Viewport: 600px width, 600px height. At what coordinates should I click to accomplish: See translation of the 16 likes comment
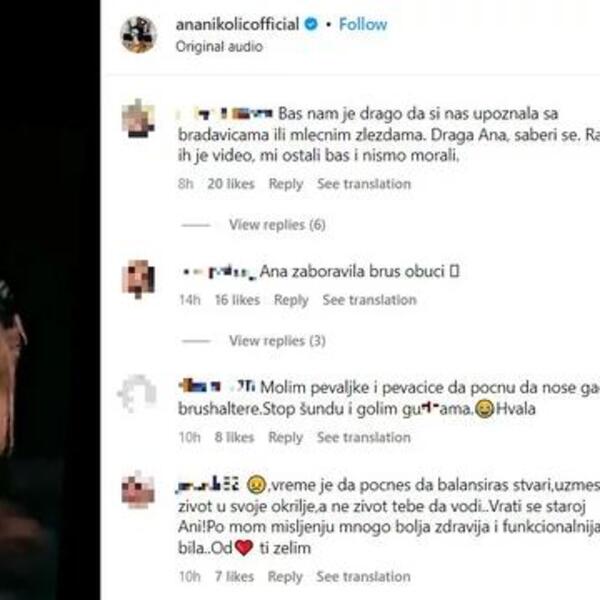369,300
